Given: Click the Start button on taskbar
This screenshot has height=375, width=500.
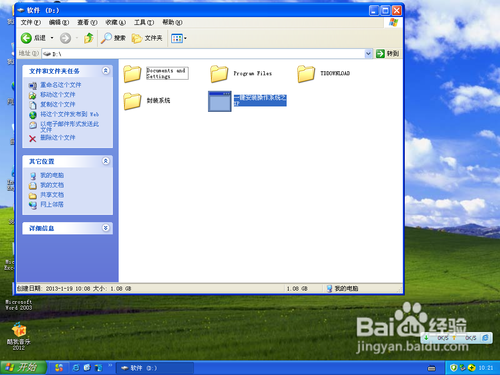Looking at the screenshot, I should pos(23,368).
